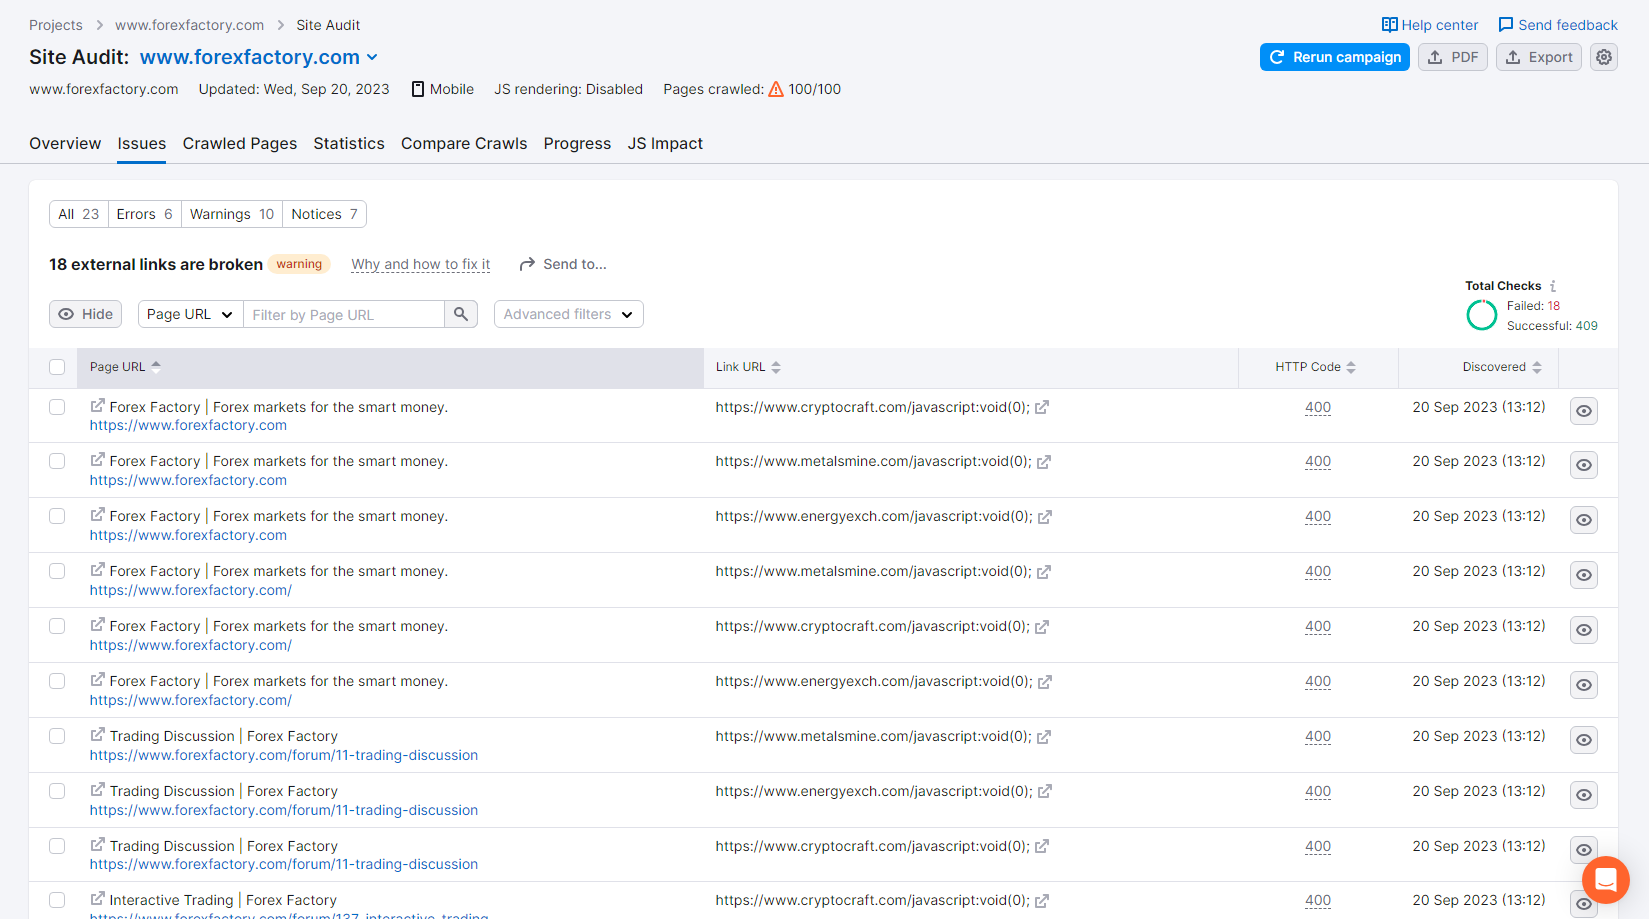Click the pages crawled warning triangle icon
The height and width of the screenshot is (919, 1649).
point(776,89)
